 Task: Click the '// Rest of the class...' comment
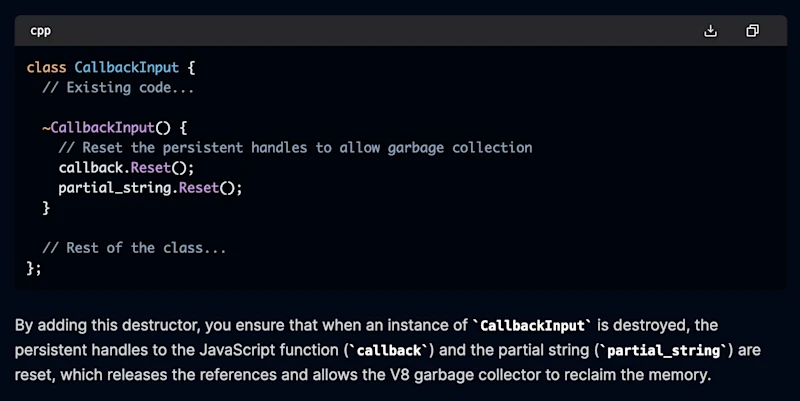click(x=134, y=248)
